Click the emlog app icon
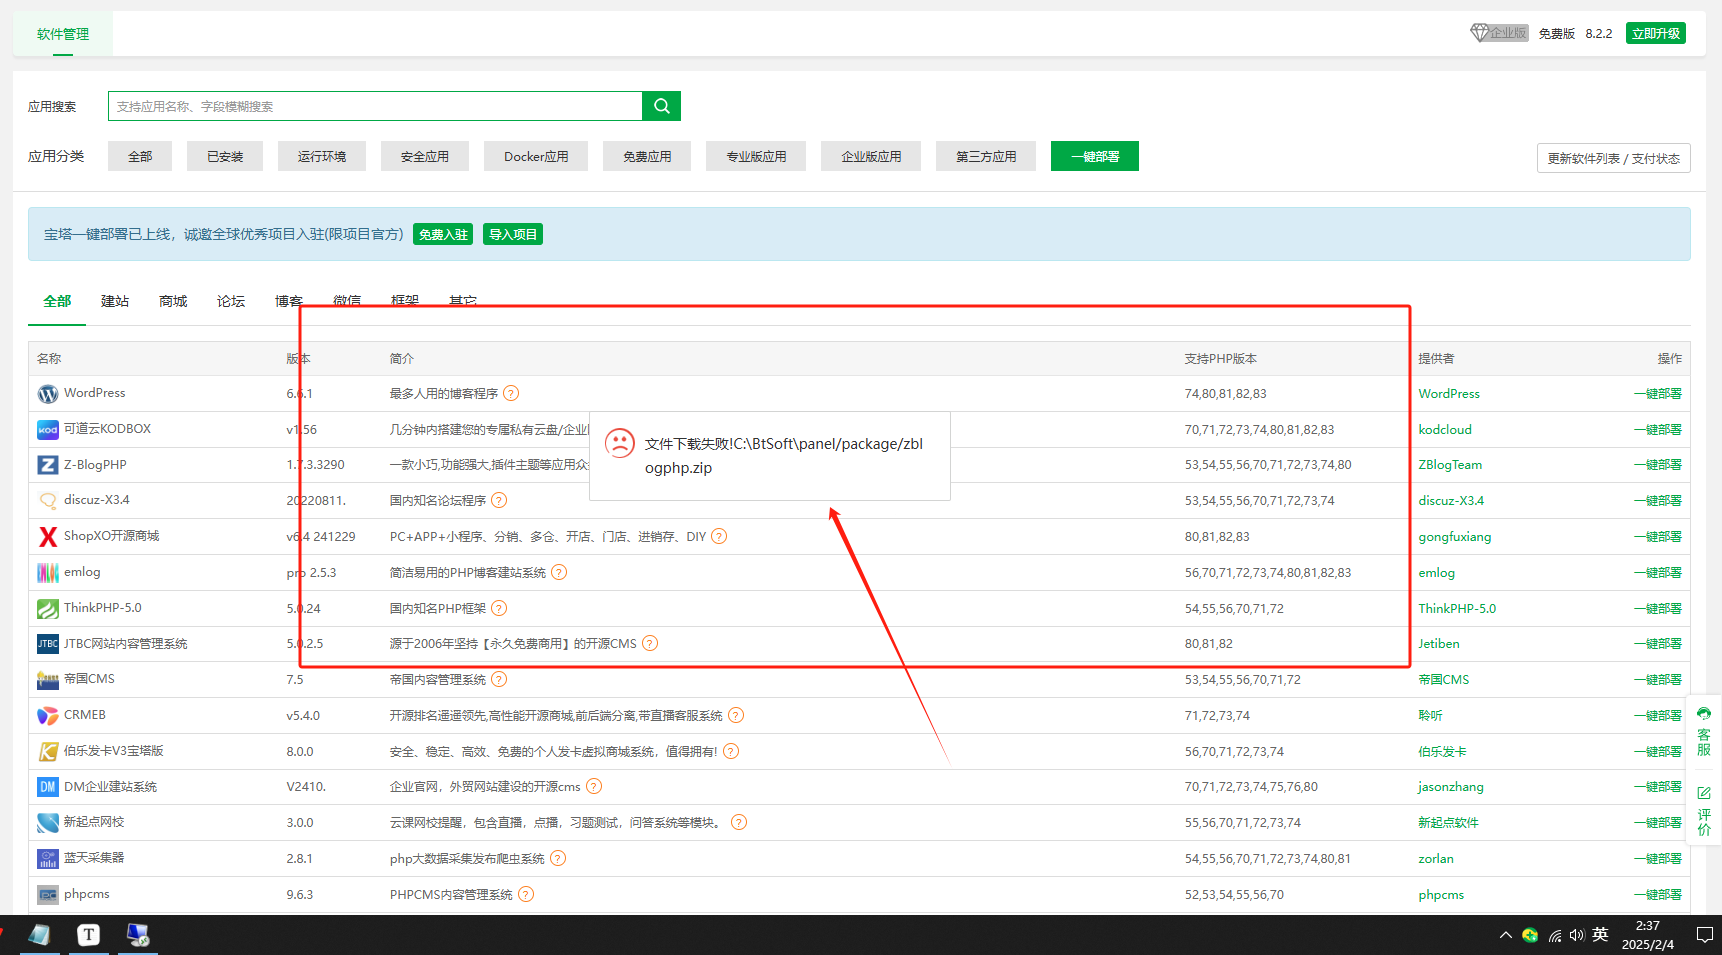The height and width of the screenshot is (955, 1722). click(48, 573)
